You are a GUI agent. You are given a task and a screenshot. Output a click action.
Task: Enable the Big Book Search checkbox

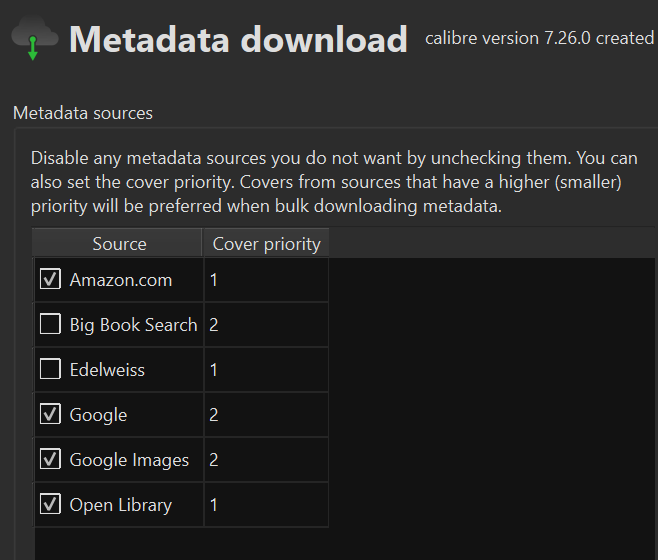pos(50,324)
